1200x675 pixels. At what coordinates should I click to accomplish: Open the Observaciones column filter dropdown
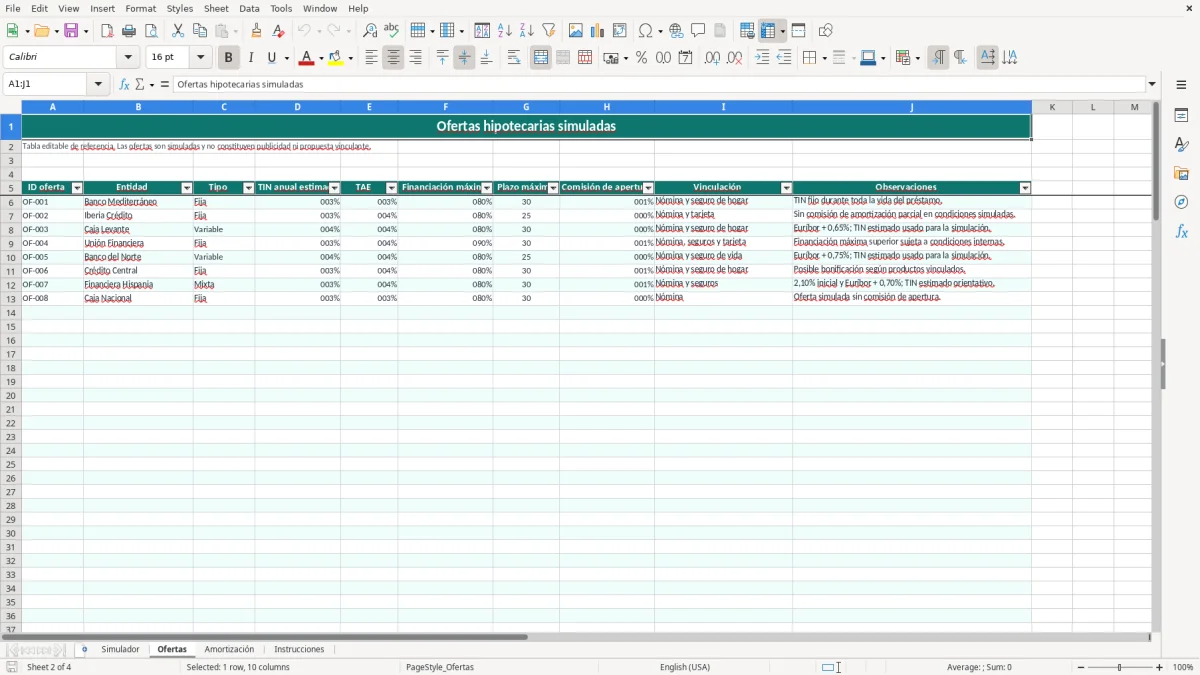click(x=1025, y=188)
